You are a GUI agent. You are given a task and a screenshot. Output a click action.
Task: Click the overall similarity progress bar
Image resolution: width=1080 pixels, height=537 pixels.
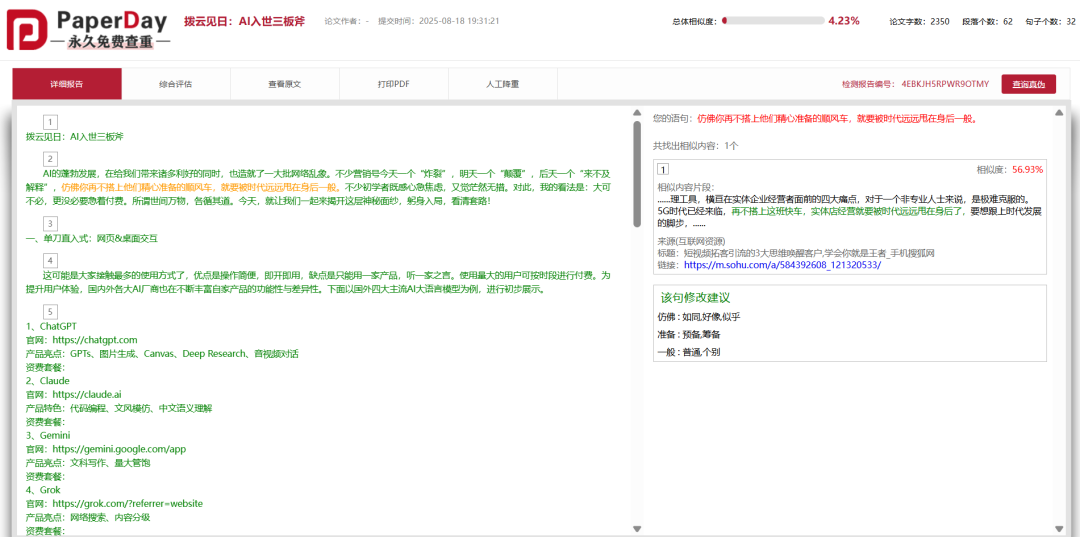coord(772,20)
